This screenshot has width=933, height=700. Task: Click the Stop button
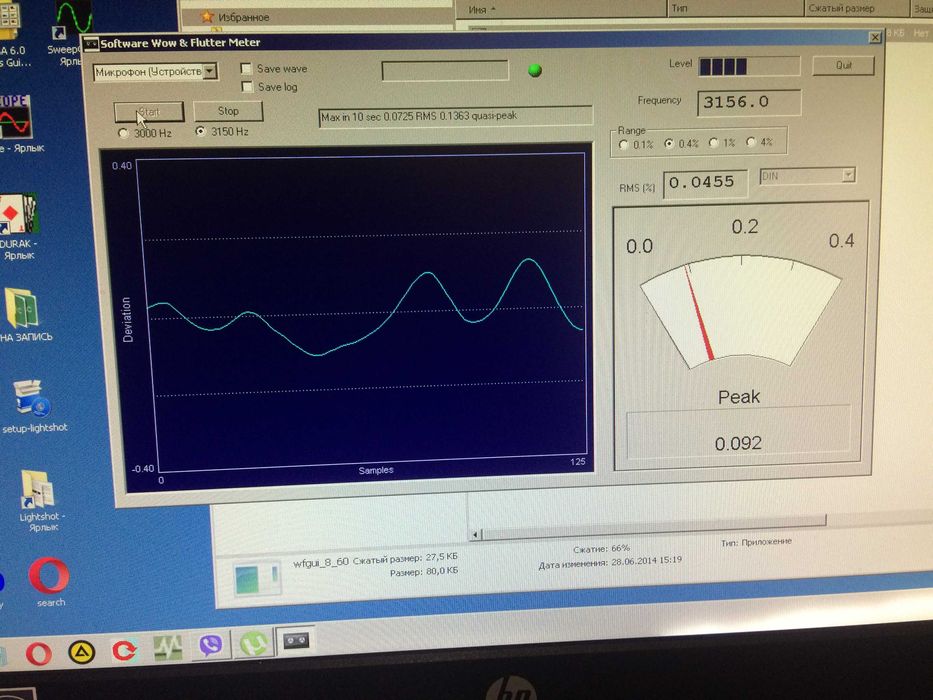click(x=228, y=111)
